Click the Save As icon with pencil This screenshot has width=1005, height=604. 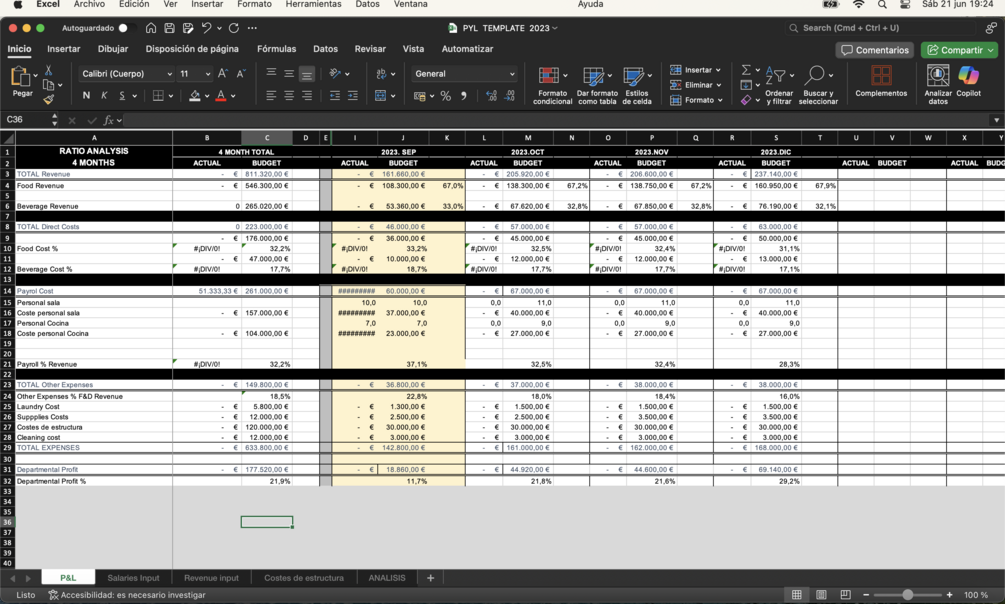(x=188, y=28)
